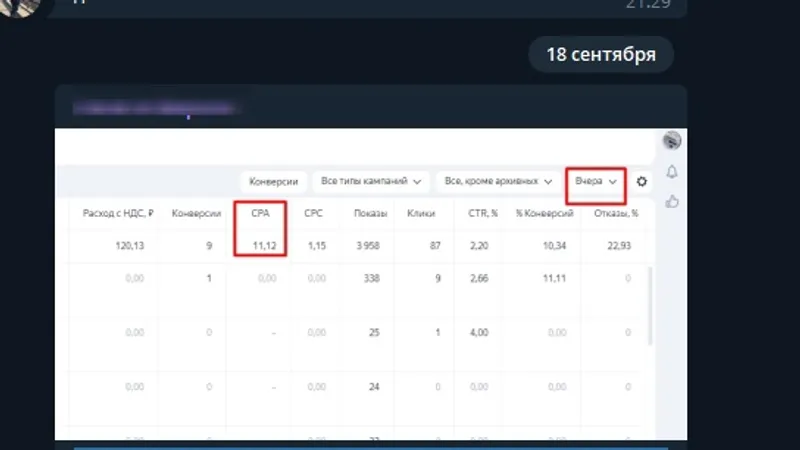This screenshot has width=800, height=450.
Task: Select CTR value 4,00
Action: 479,333
